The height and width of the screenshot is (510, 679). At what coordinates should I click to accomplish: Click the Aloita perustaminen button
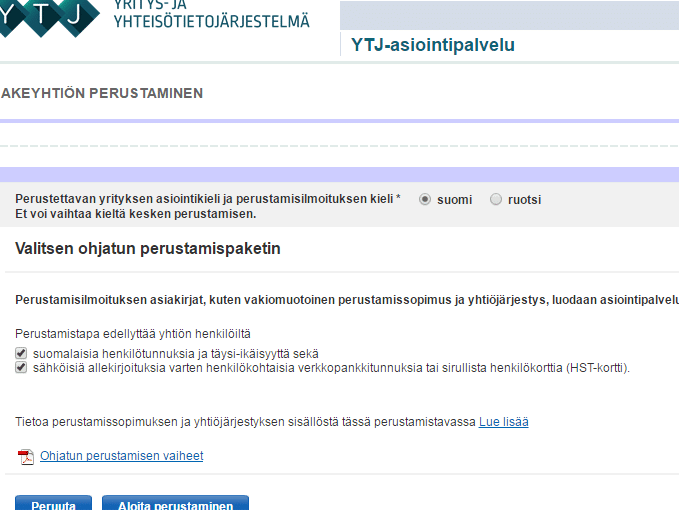tap(175, 503)
